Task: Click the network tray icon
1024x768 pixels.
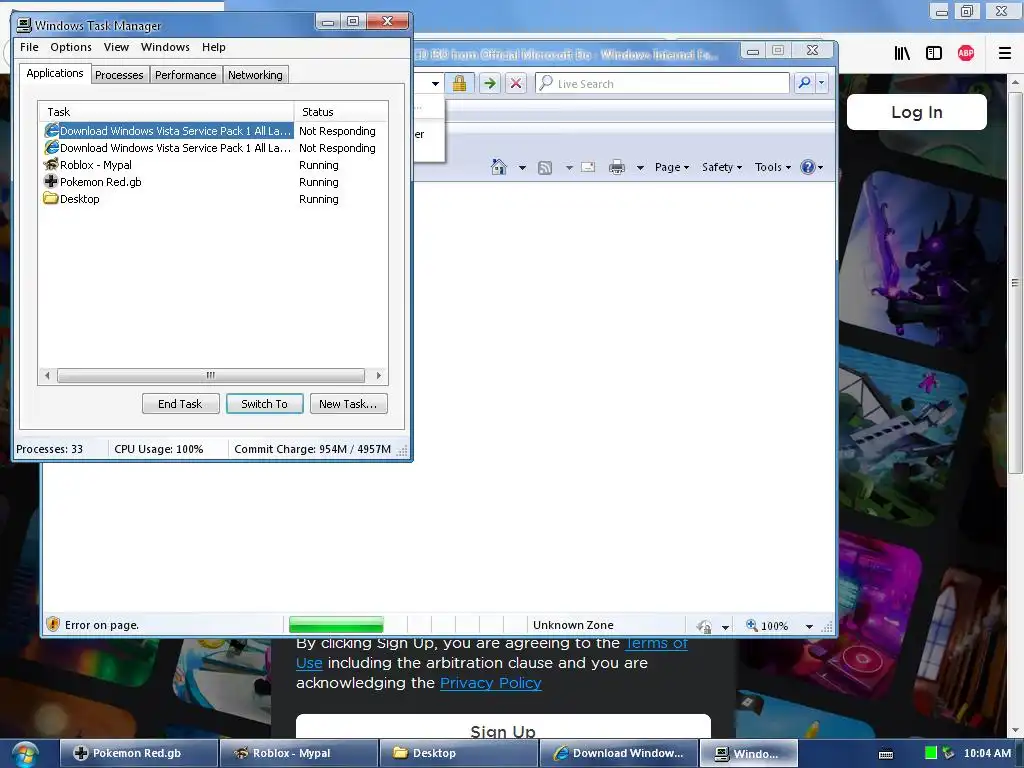Action: pos(948,753)
